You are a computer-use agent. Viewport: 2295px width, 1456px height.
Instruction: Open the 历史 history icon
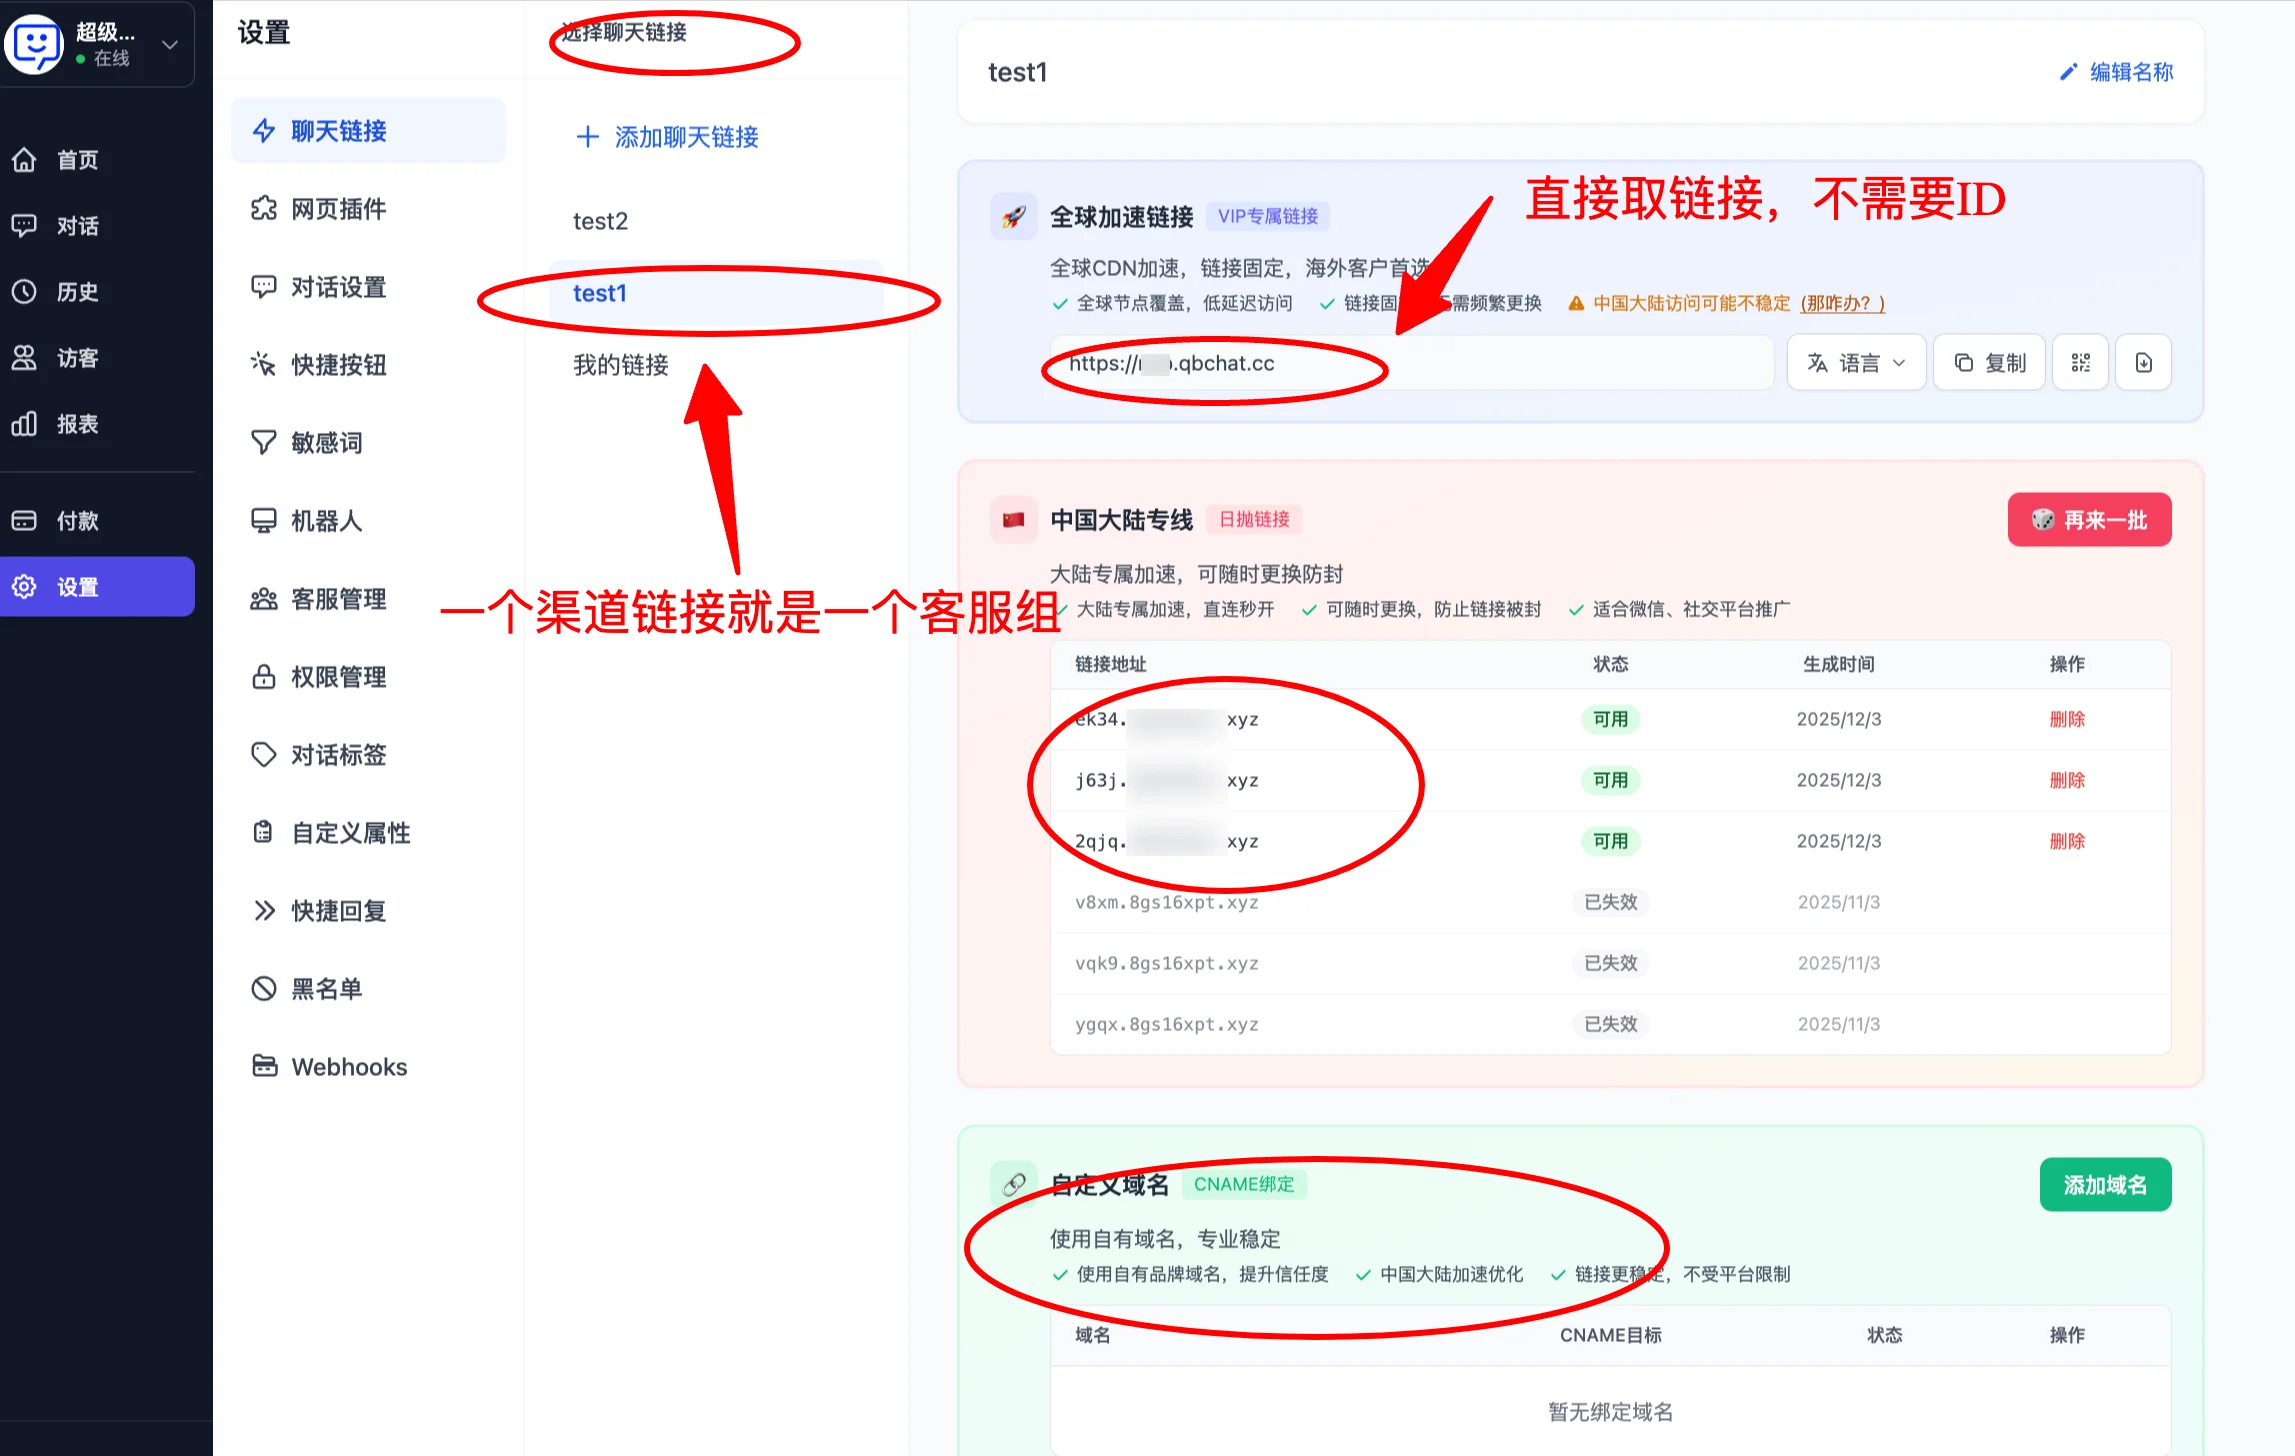(x=25, y=291)
